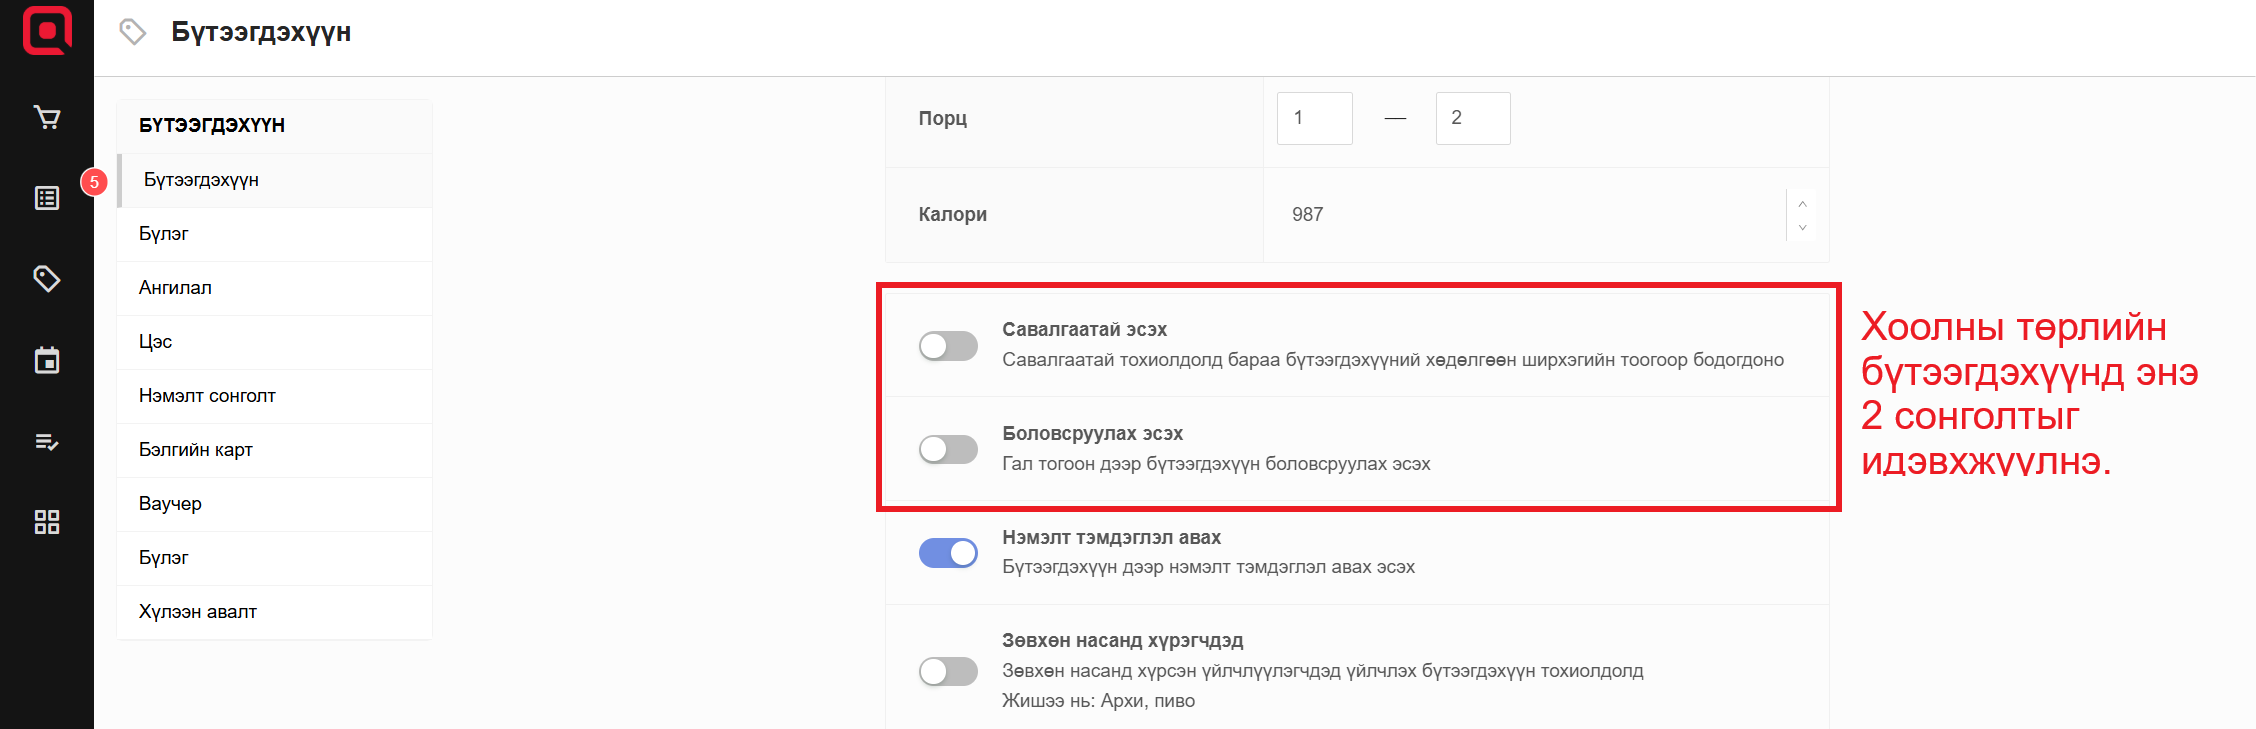Click the tag icon beside Бүтээгдэхүүн header
Screen dimensions: 2256x729
pyautogui.click(x=133, y=32)
